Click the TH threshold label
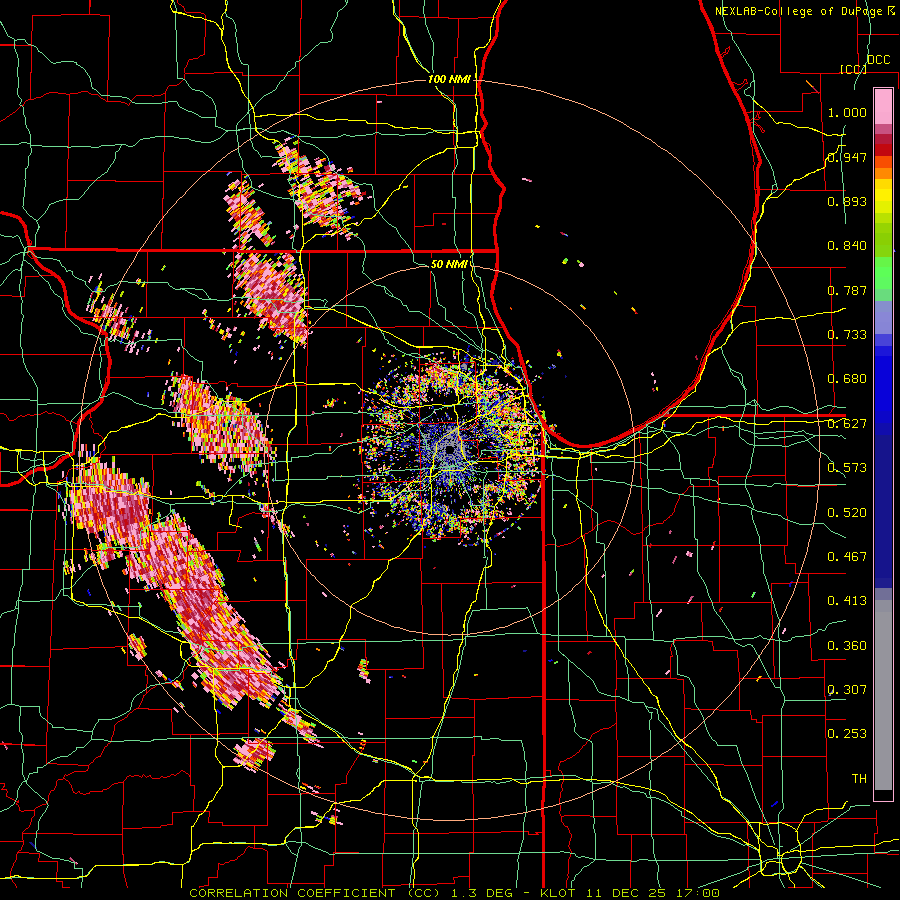900x900 pixels. [859, 778]
